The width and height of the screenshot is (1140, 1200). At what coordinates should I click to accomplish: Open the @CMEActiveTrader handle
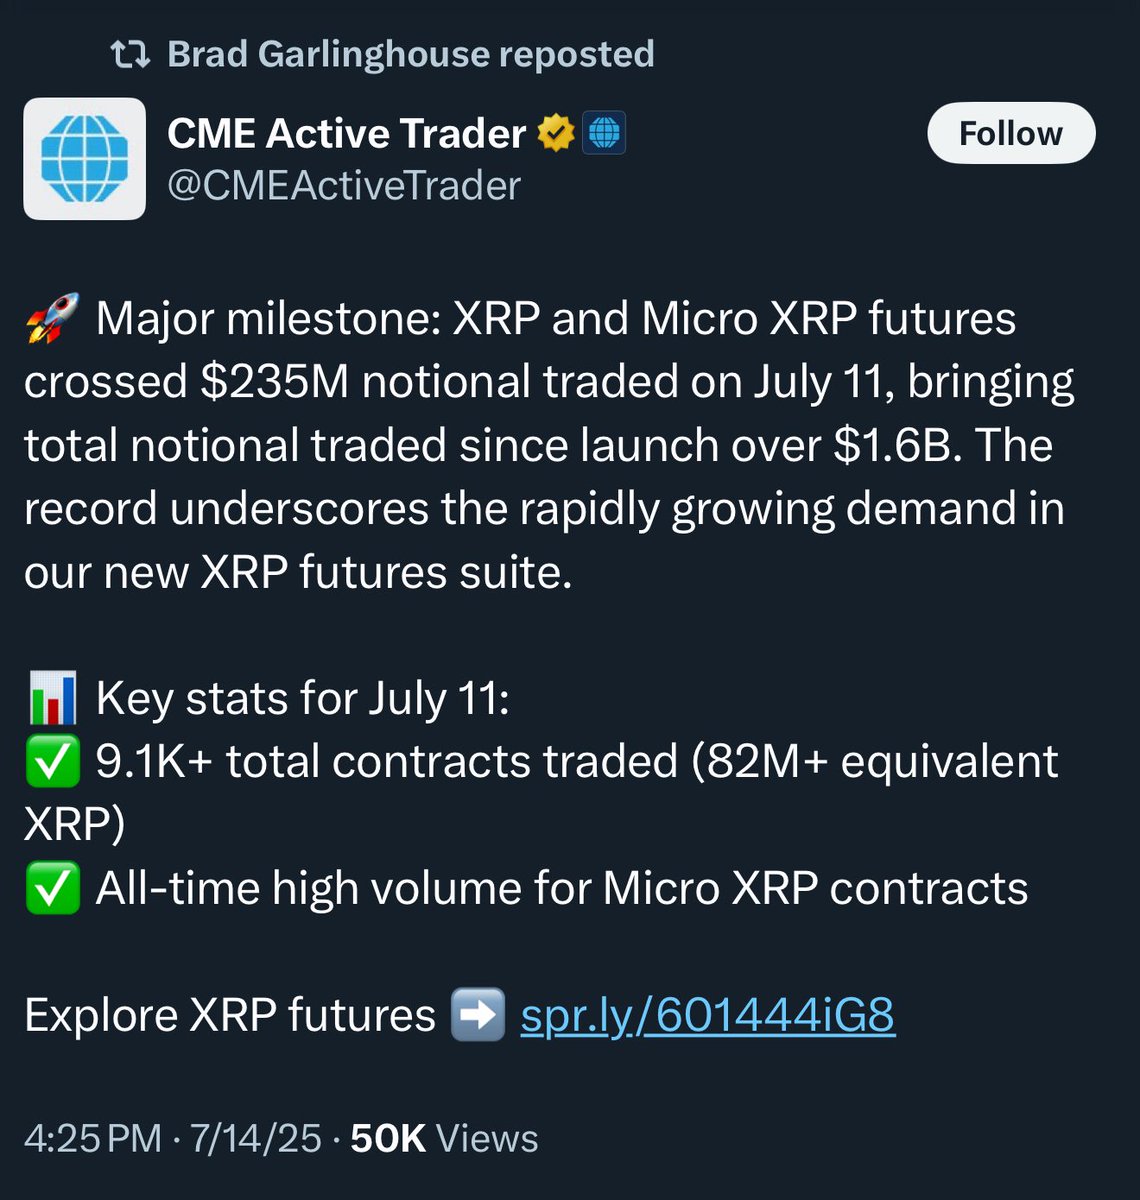click(344, 186)
